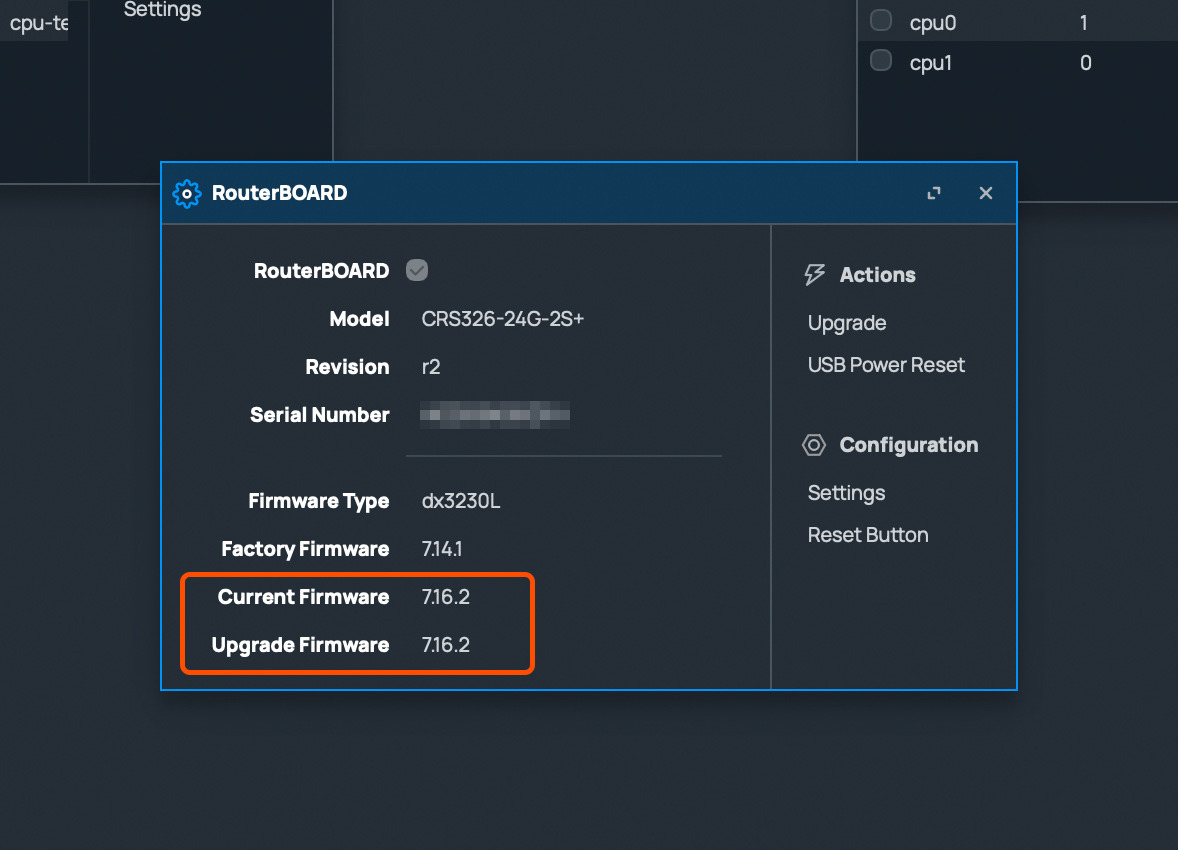Click the Upgrade Firmware label

(x=301, y=645)
